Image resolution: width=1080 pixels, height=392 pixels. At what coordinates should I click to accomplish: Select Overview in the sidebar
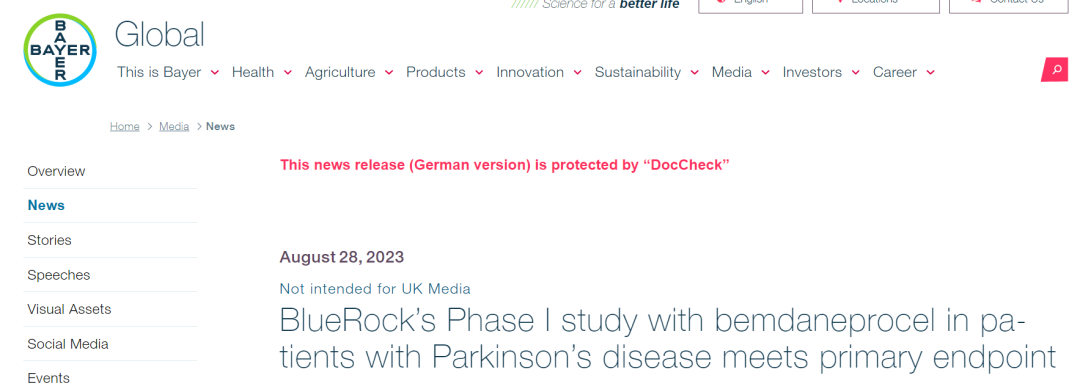coord(56,171)
